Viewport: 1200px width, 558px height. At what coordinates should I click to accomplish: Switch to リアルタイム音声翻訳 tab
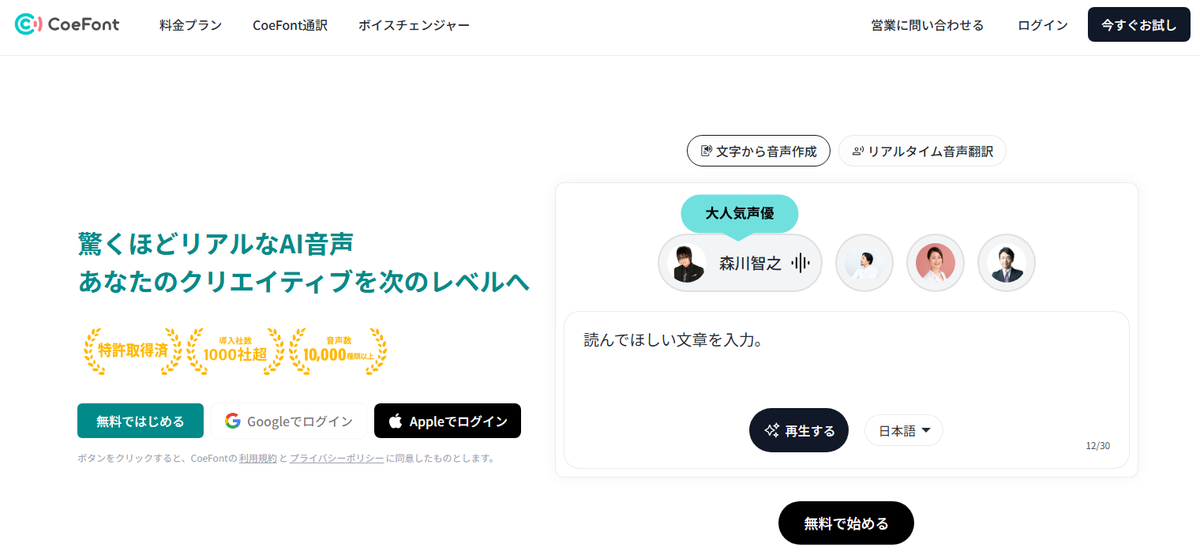922,151
